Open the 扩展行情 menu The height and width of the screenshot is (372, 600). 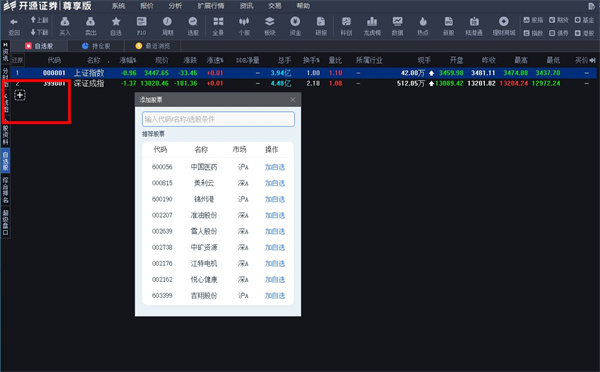pos(211,6)
